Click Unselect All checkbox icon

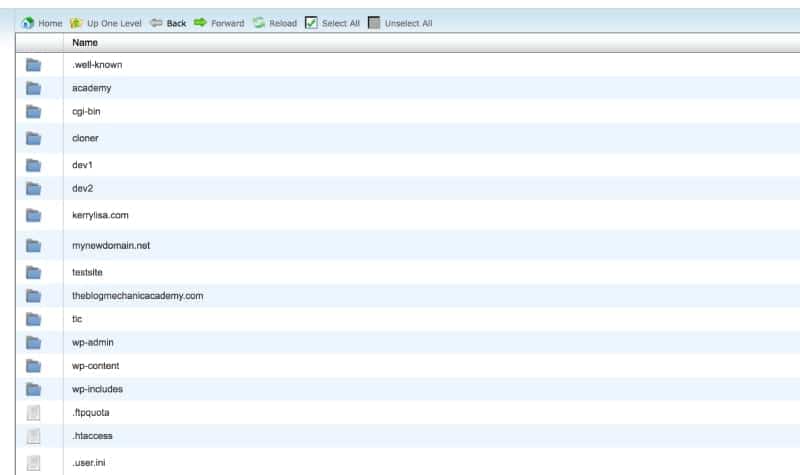(x=375, y=23)
